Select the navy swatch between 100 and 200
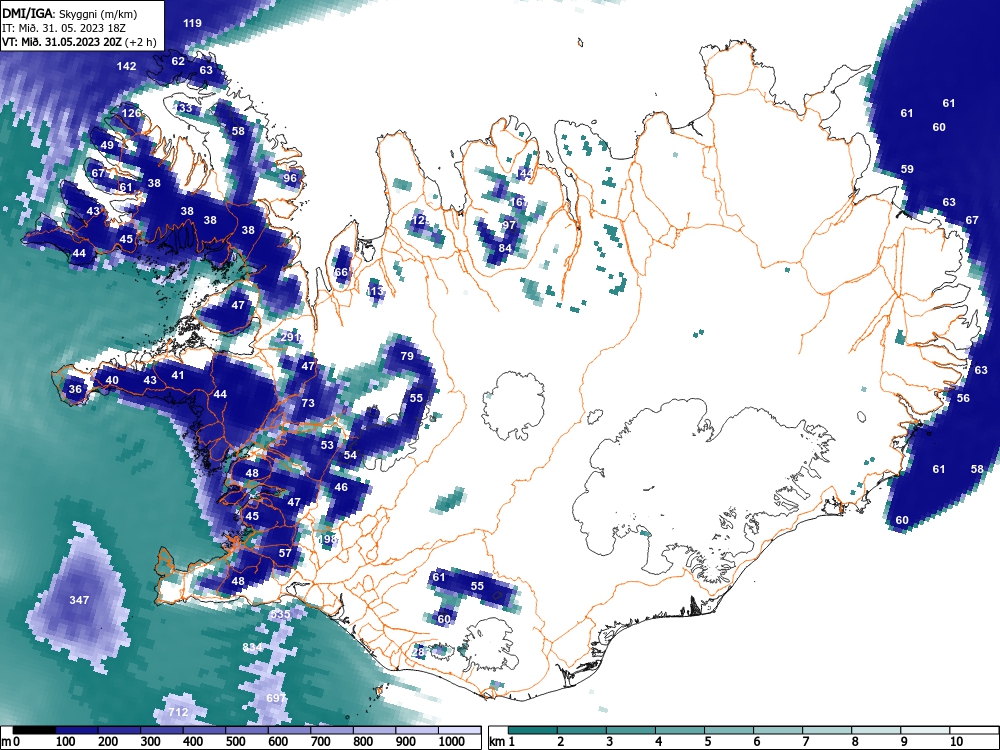The width and height of the screenshot is (1000, 750). tap(77, 730)
